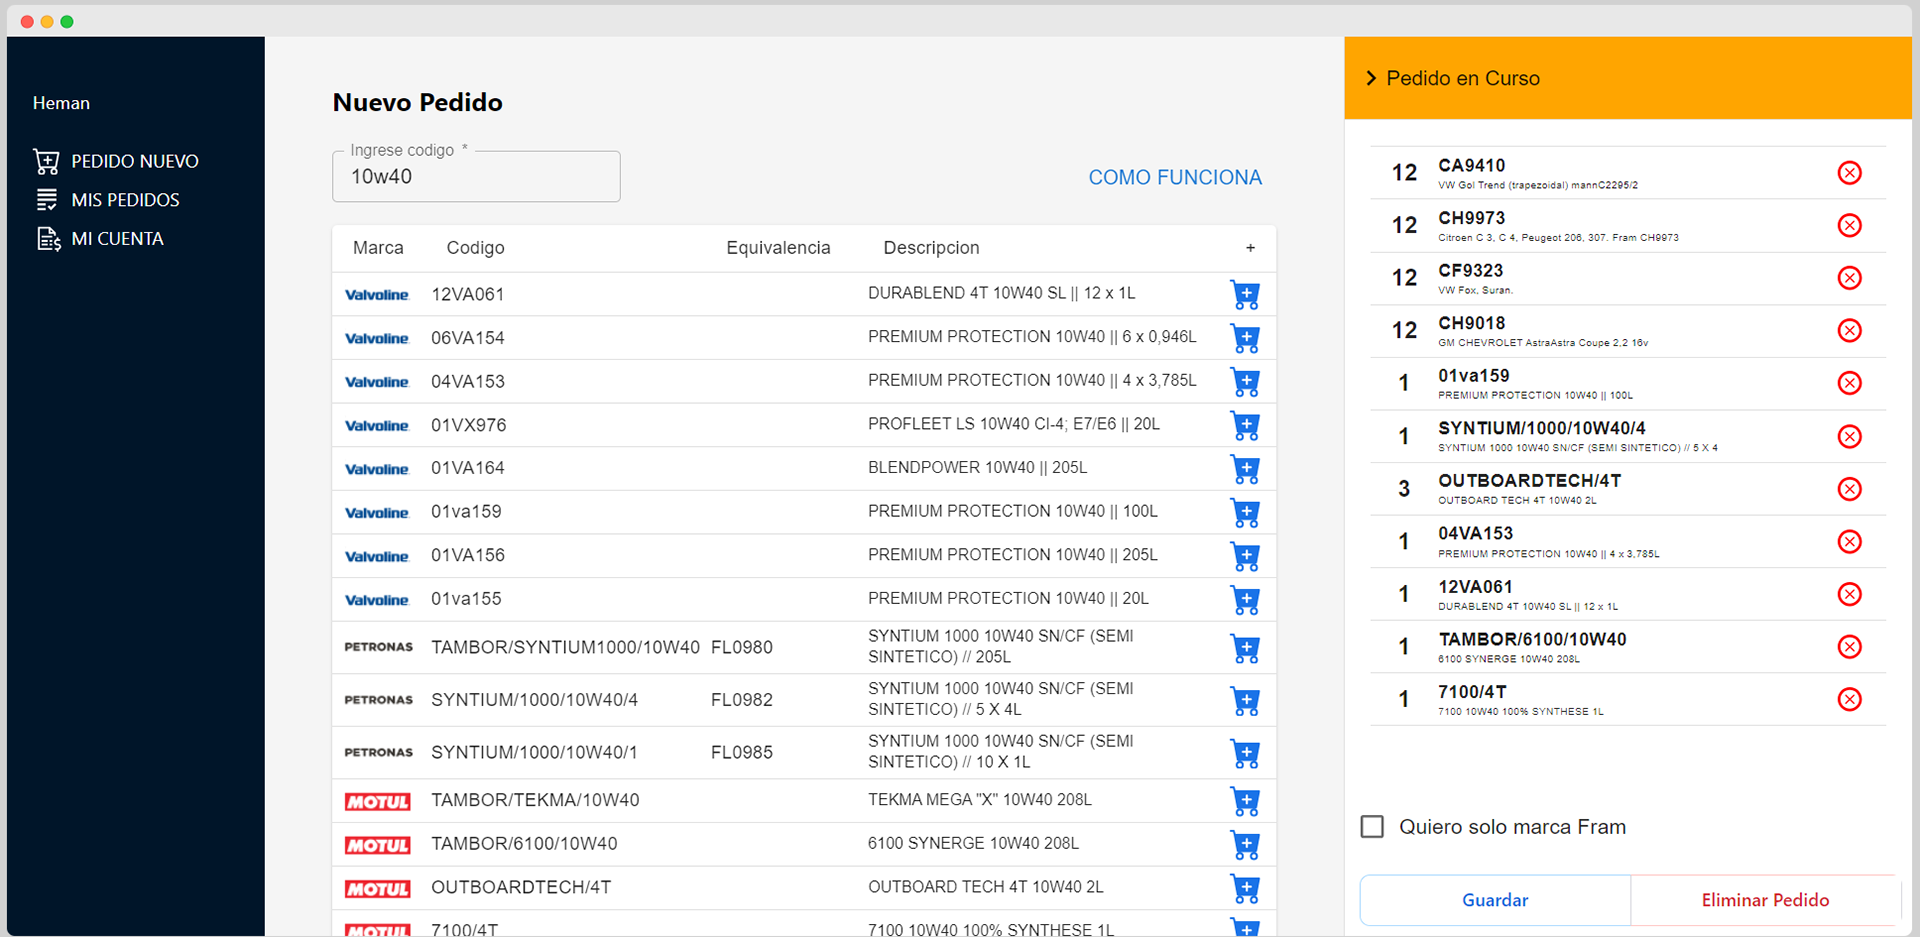Add OUTBOARDTECH/4T row to cart

(1245, 888)
